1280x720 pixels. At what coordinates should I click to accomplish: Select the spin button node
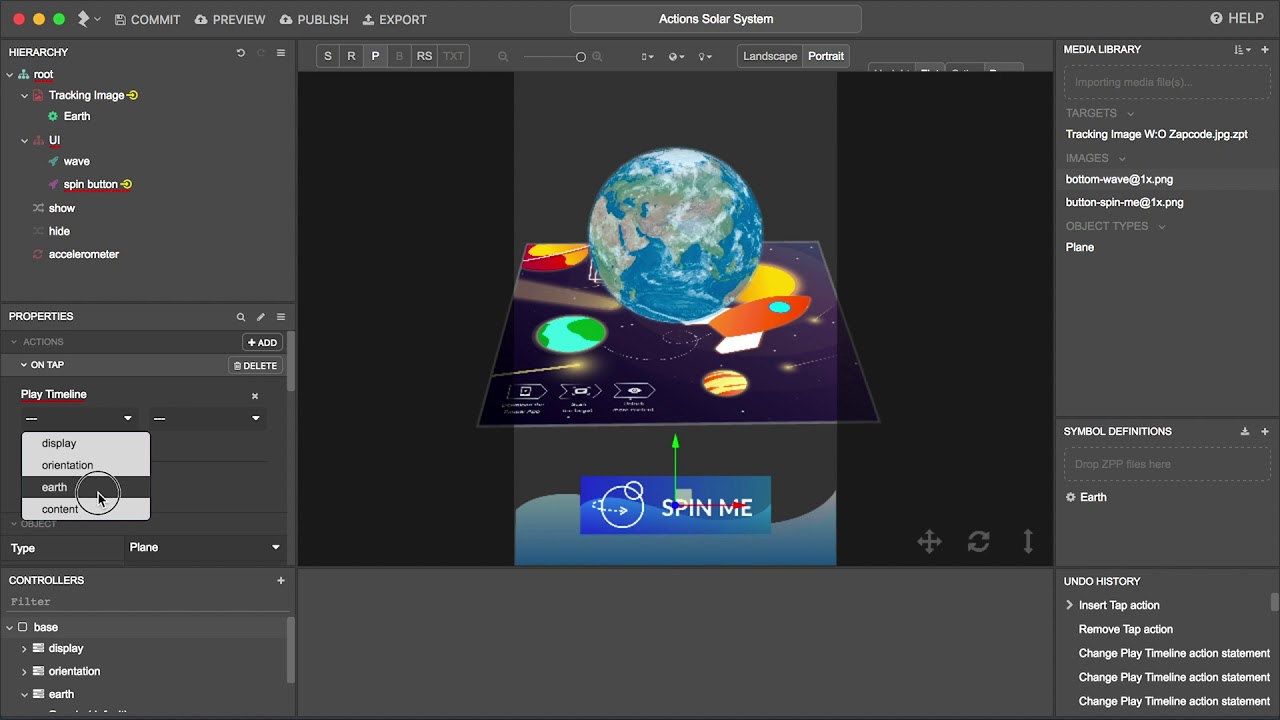91,184
